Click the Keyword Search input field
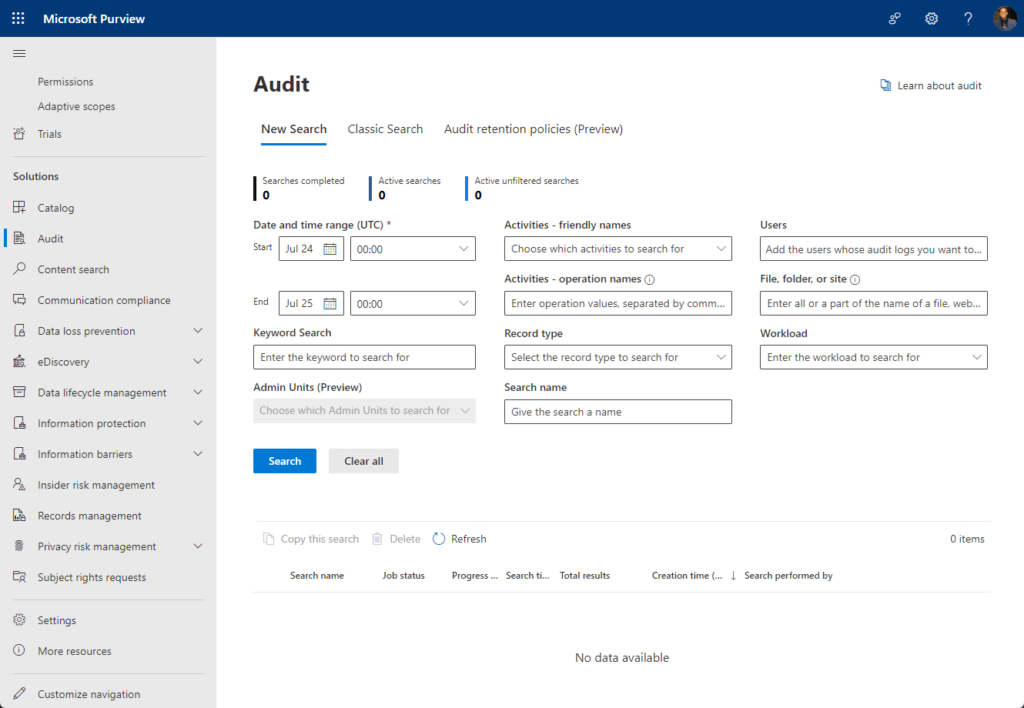 [364, 357]
